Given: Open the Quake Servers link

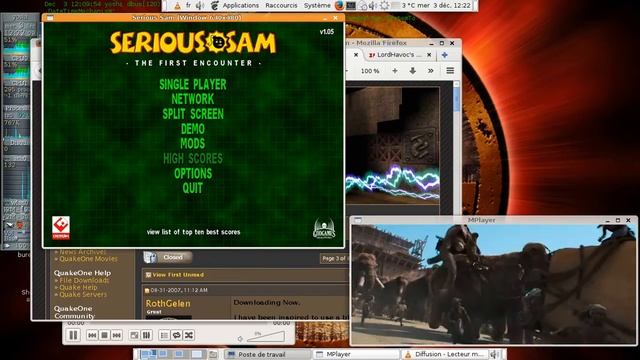Looking at the screenshot, I should coord(83,294).
